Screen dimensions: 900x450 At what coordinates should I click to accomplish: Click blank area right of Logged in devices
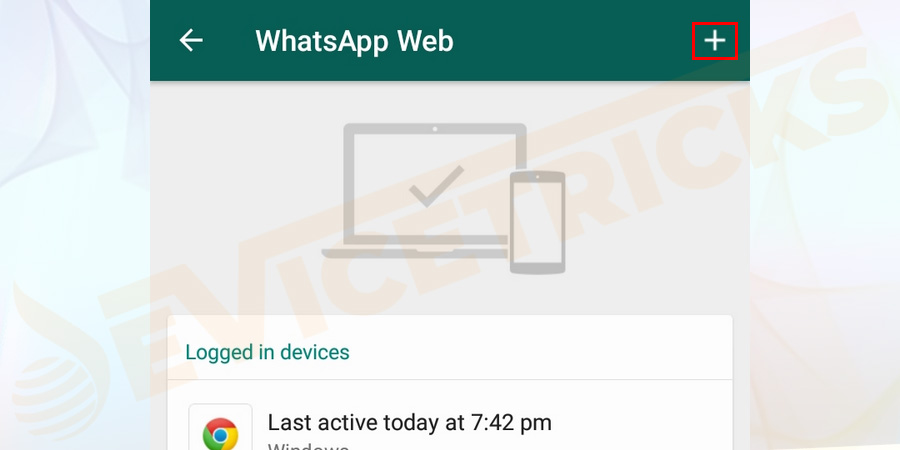(x=540, y=352)
